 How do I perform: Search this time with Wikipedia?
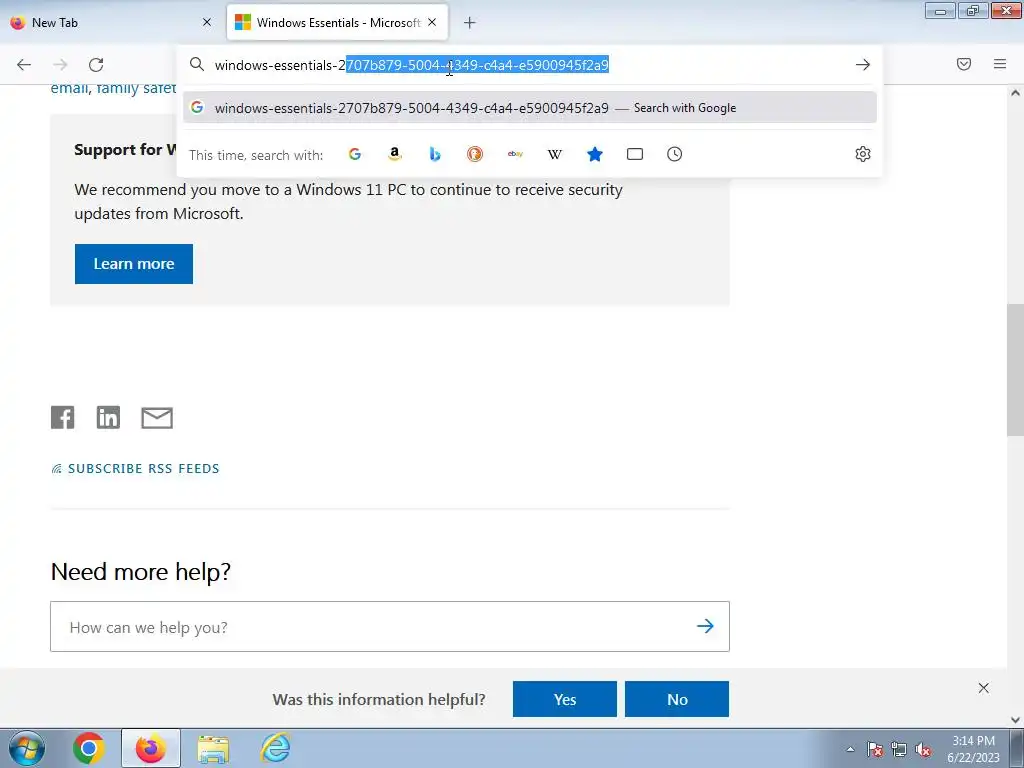554,154
